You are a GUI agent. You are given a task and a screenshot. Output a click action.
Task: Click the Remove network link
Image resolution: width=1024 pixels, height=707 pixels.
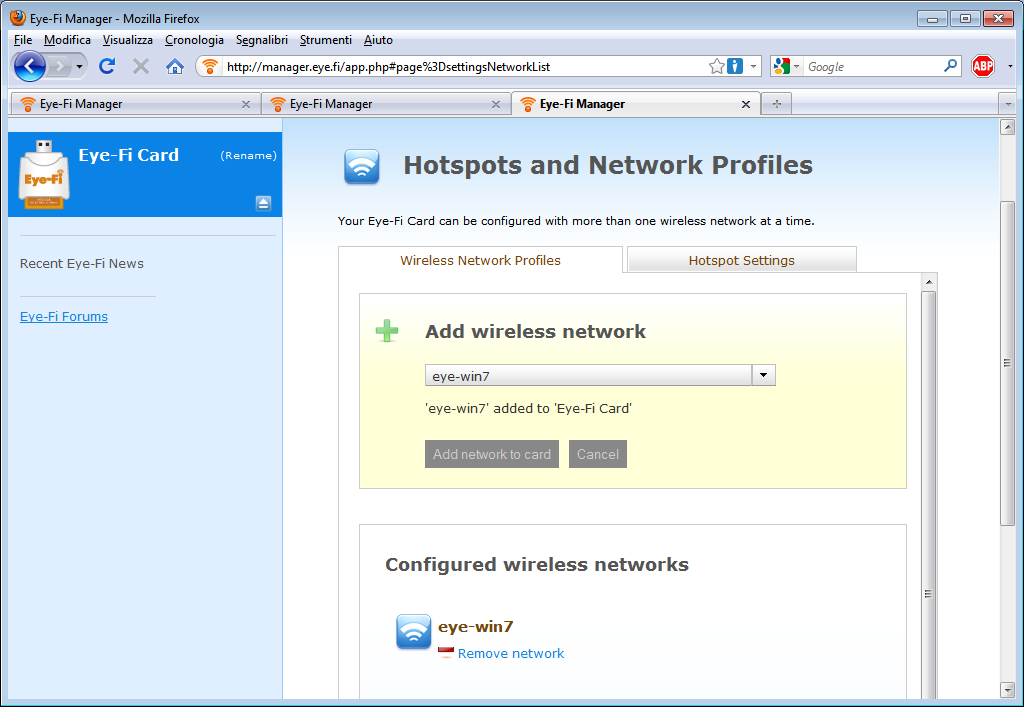tap(511, 653)
